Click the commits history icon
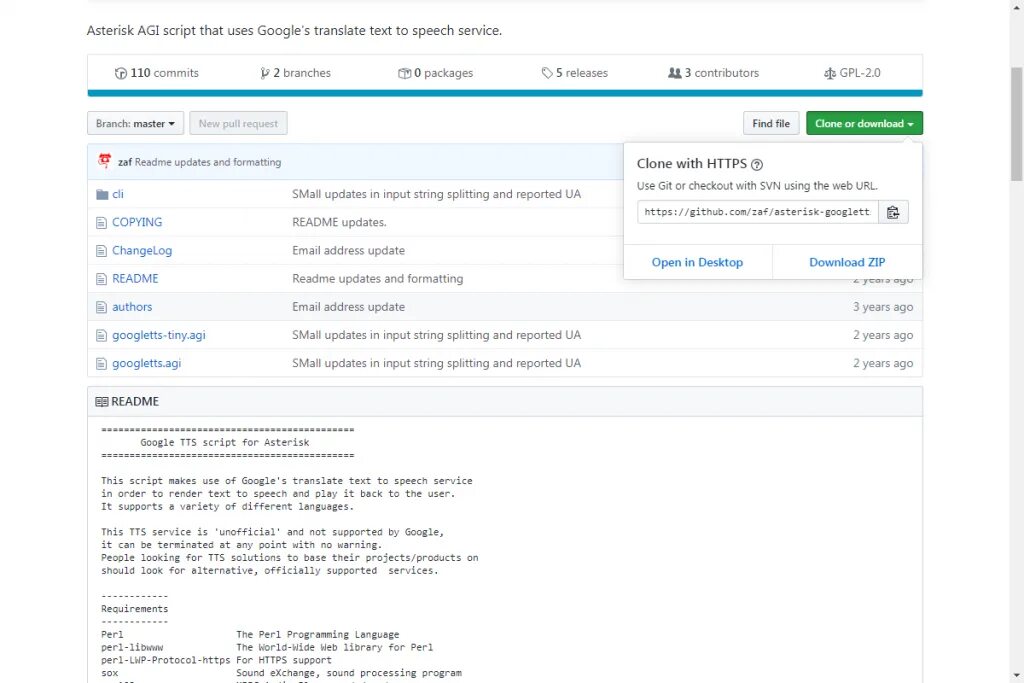Viewport: 1024px width, 683px height. tap(121, 73)
